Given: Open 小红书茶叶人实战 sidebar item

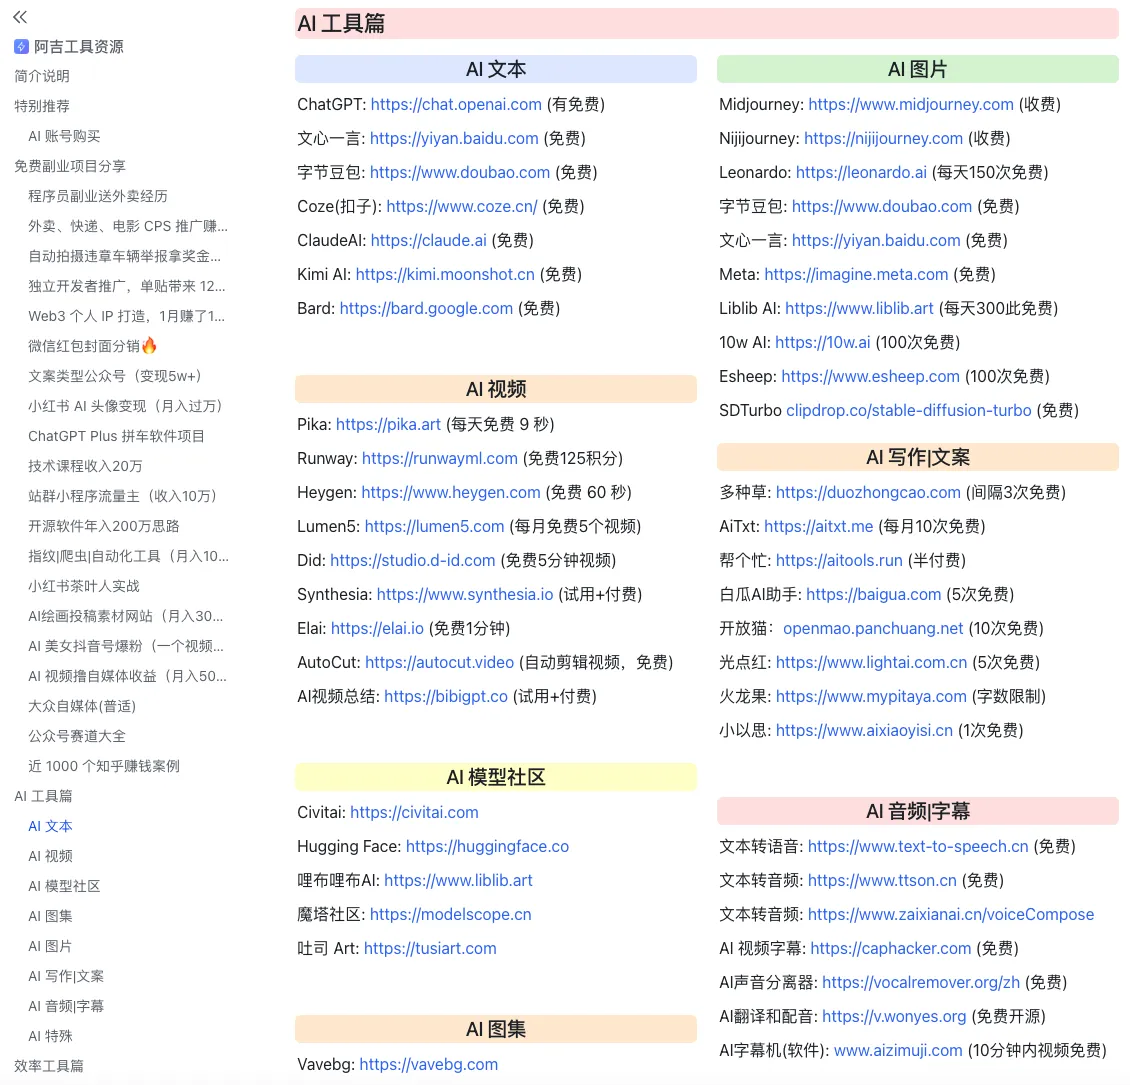Looking at the screenshot, I should 84,586.
